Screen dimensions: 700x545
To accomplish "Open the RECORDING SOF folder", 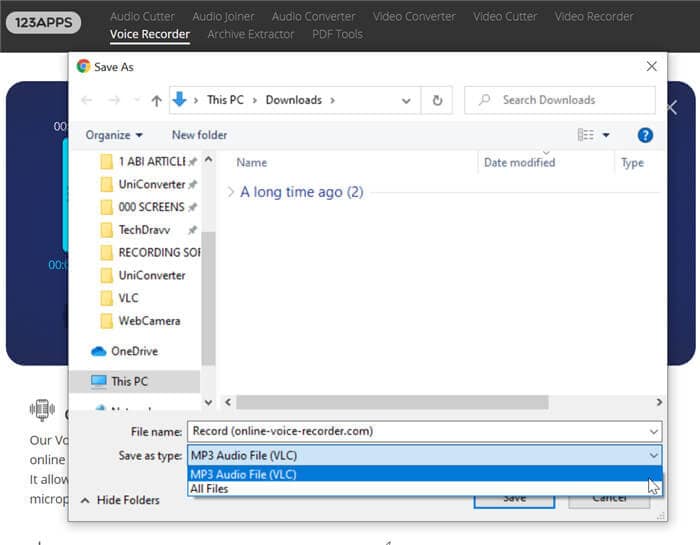I will click(150, 253).
